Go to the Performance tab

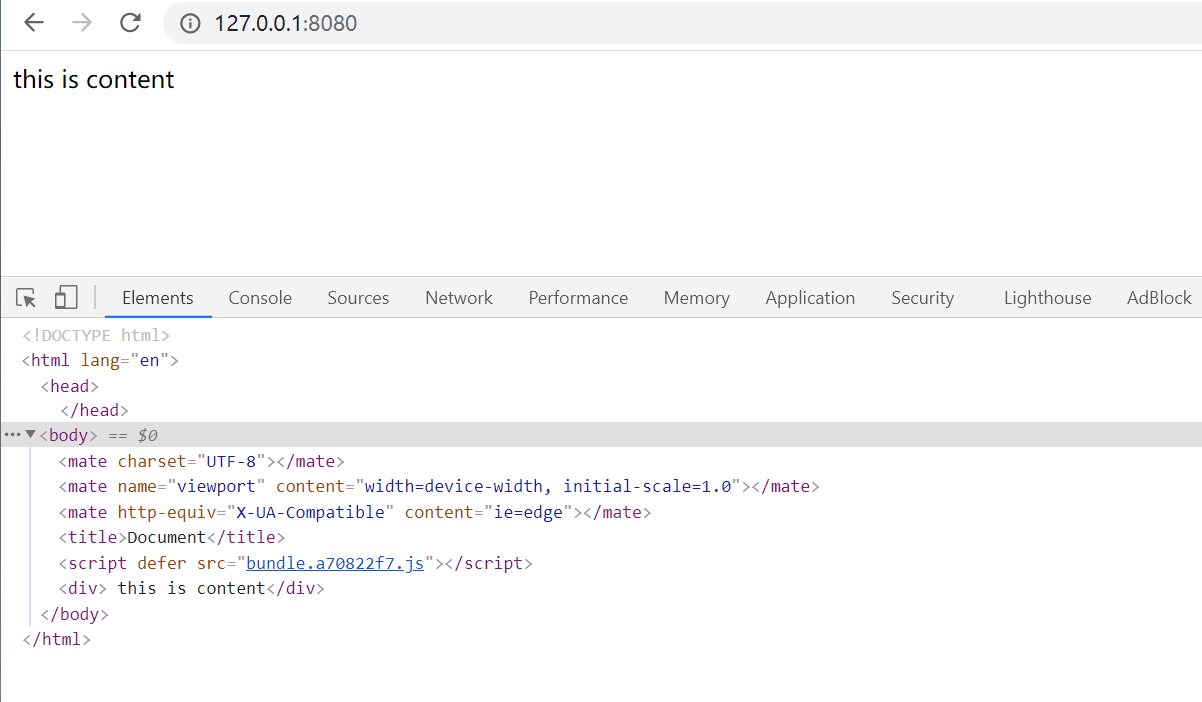(x=578, y=298)
